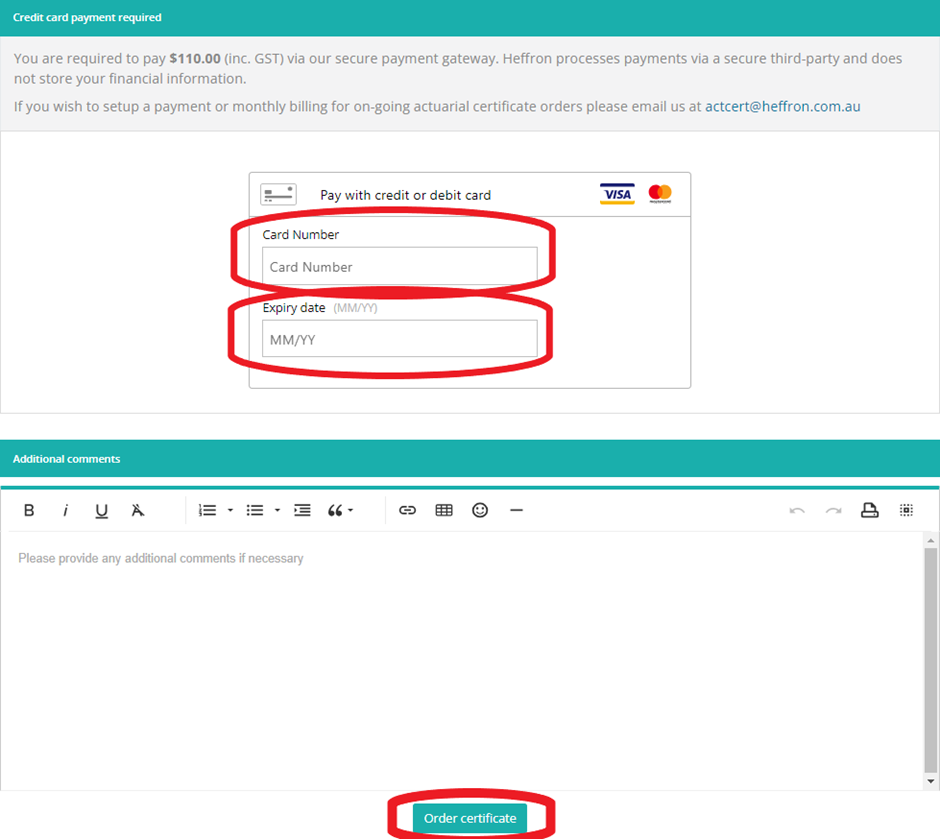Open numbered list style dropdown arrow

[x=230, y=511]
